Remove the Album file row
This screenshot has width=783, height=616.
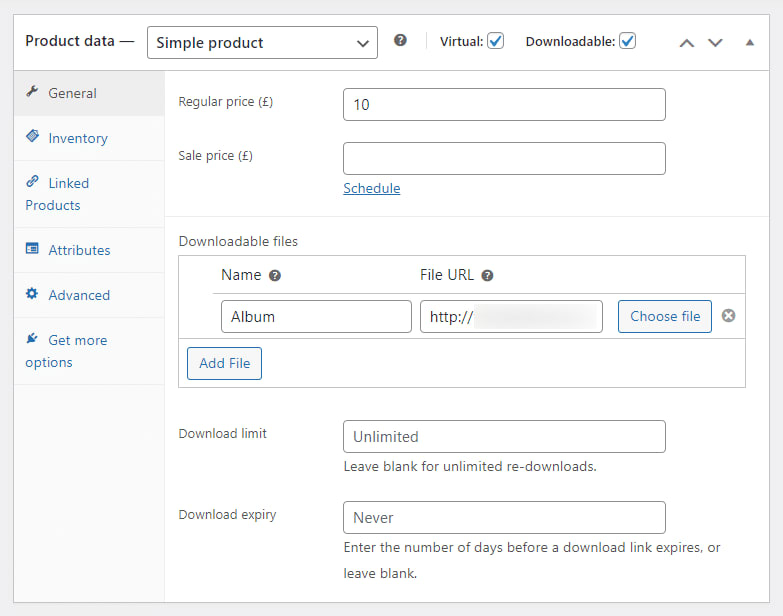[x=729, y=315]
